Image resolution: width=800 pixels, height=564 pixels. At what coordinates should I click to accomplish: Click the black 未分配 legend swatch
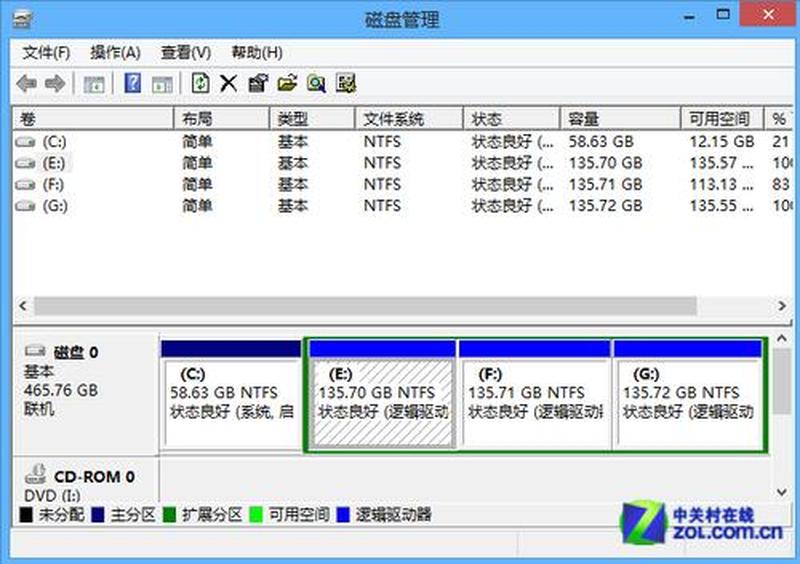(x=26, y=514)
